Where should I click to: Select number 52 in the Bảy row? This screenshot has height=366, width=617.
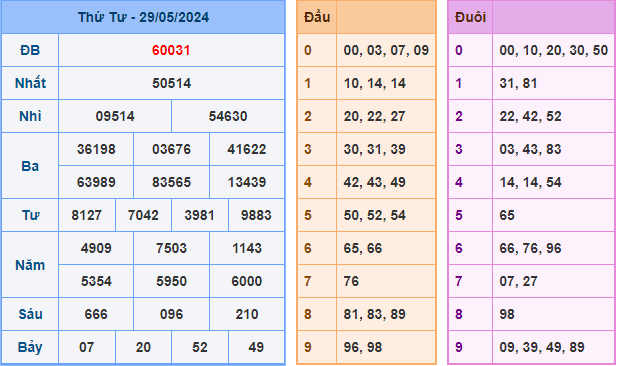click(200, 348)
